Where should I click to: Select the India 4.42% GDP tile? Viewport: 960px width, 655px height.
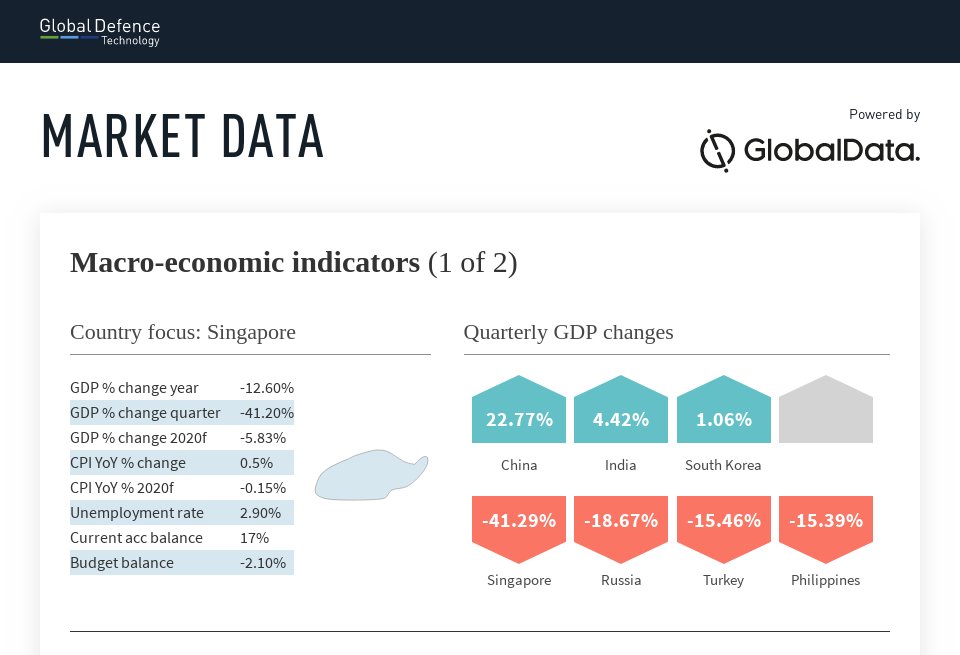pyautogui.click(x=621, y=409)
